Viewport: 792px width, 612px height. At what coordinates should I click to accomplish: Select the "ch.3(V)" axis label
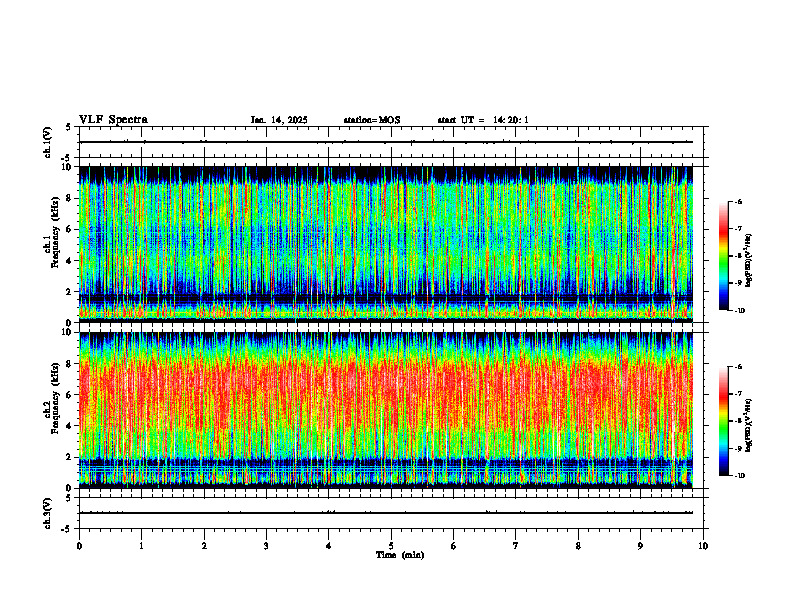coord(47,513)
